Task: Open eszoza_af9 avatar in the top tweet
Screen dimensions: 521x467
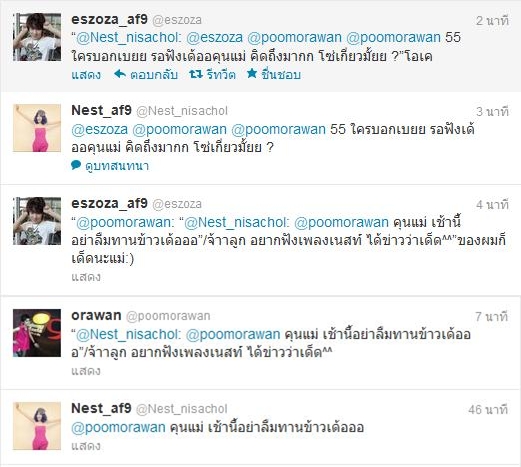Action: tap(37, 37)
